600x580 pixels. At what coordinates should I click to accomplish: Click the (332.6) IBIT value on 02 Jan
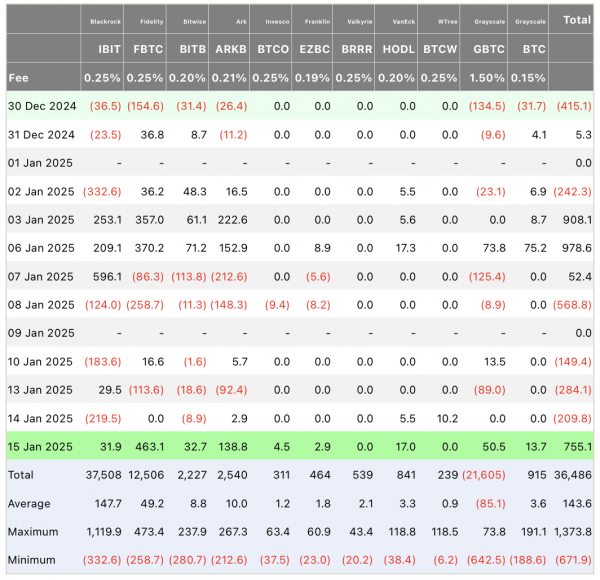[x=102, y=191]
